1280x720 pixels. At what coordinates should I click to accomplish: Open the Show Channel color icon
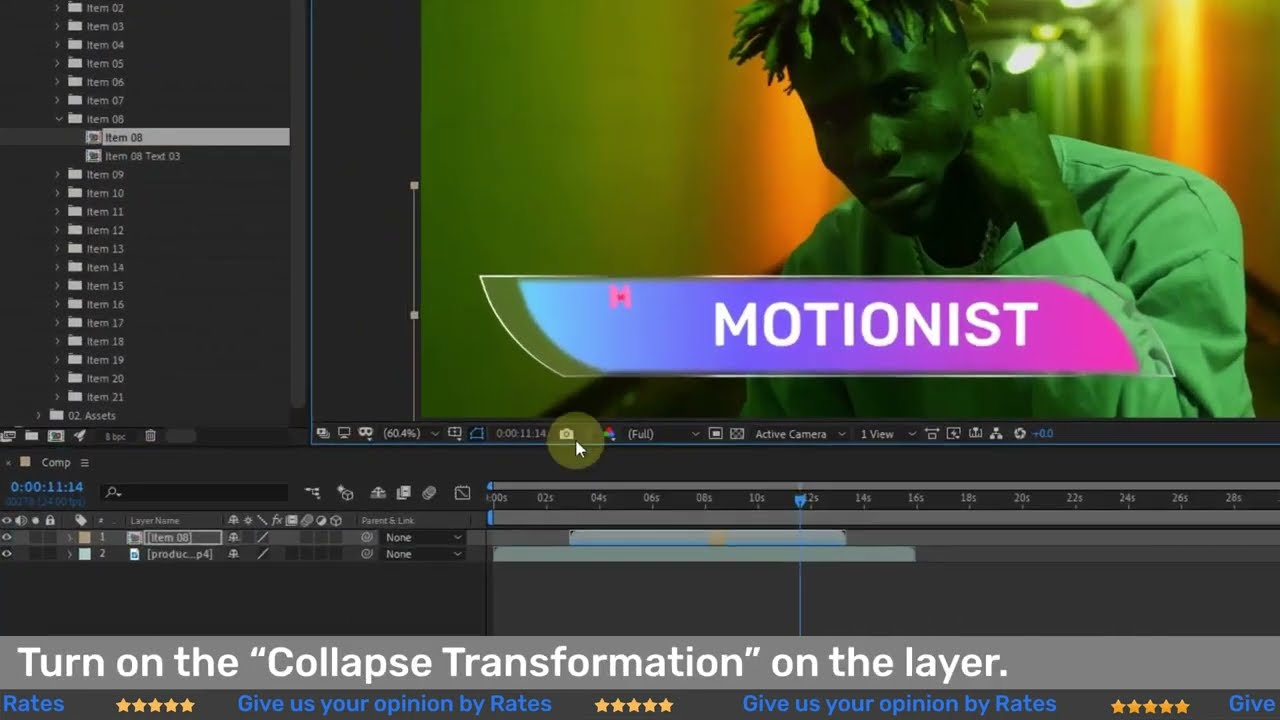pyautogui.click(x=608, y=434)
